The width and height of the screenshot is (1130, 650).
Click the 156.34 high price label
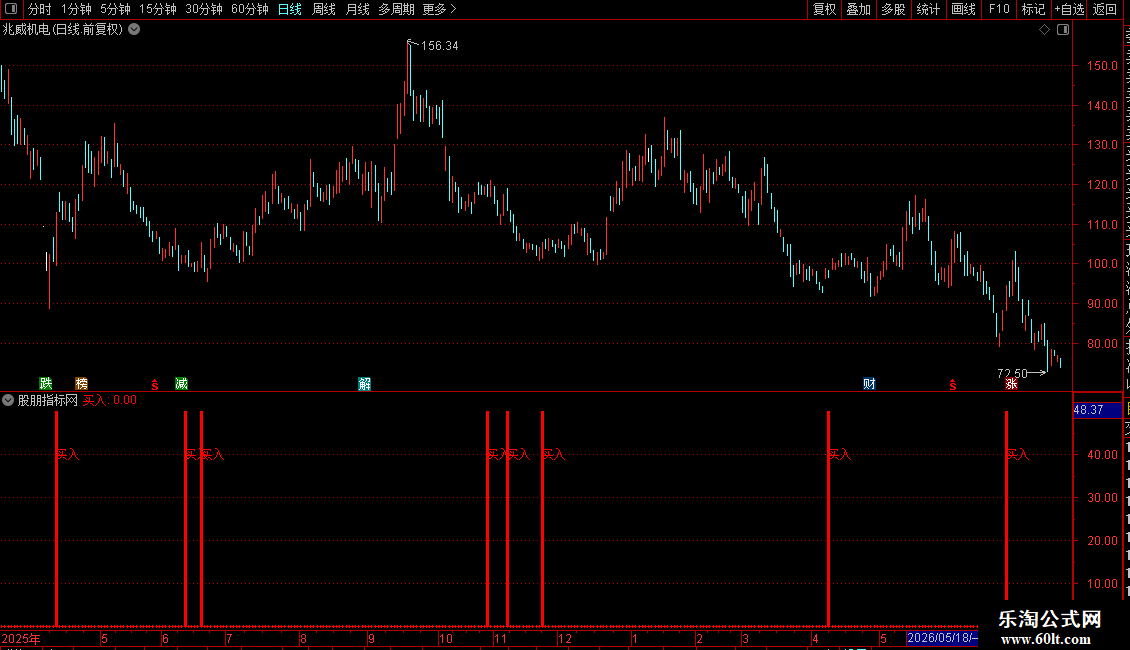[440, 45]
